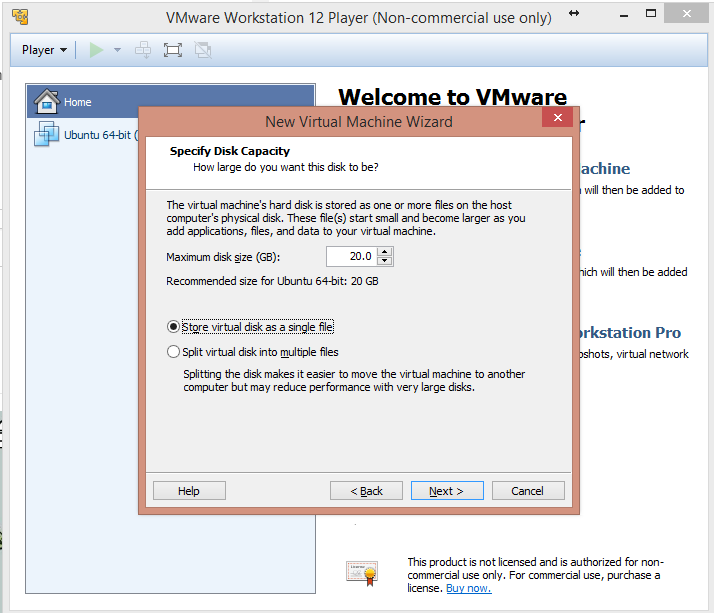The width and height of the screenshot is (714, 613).
Task: Click the Maximum disk size input field
Action: point(351,256)
